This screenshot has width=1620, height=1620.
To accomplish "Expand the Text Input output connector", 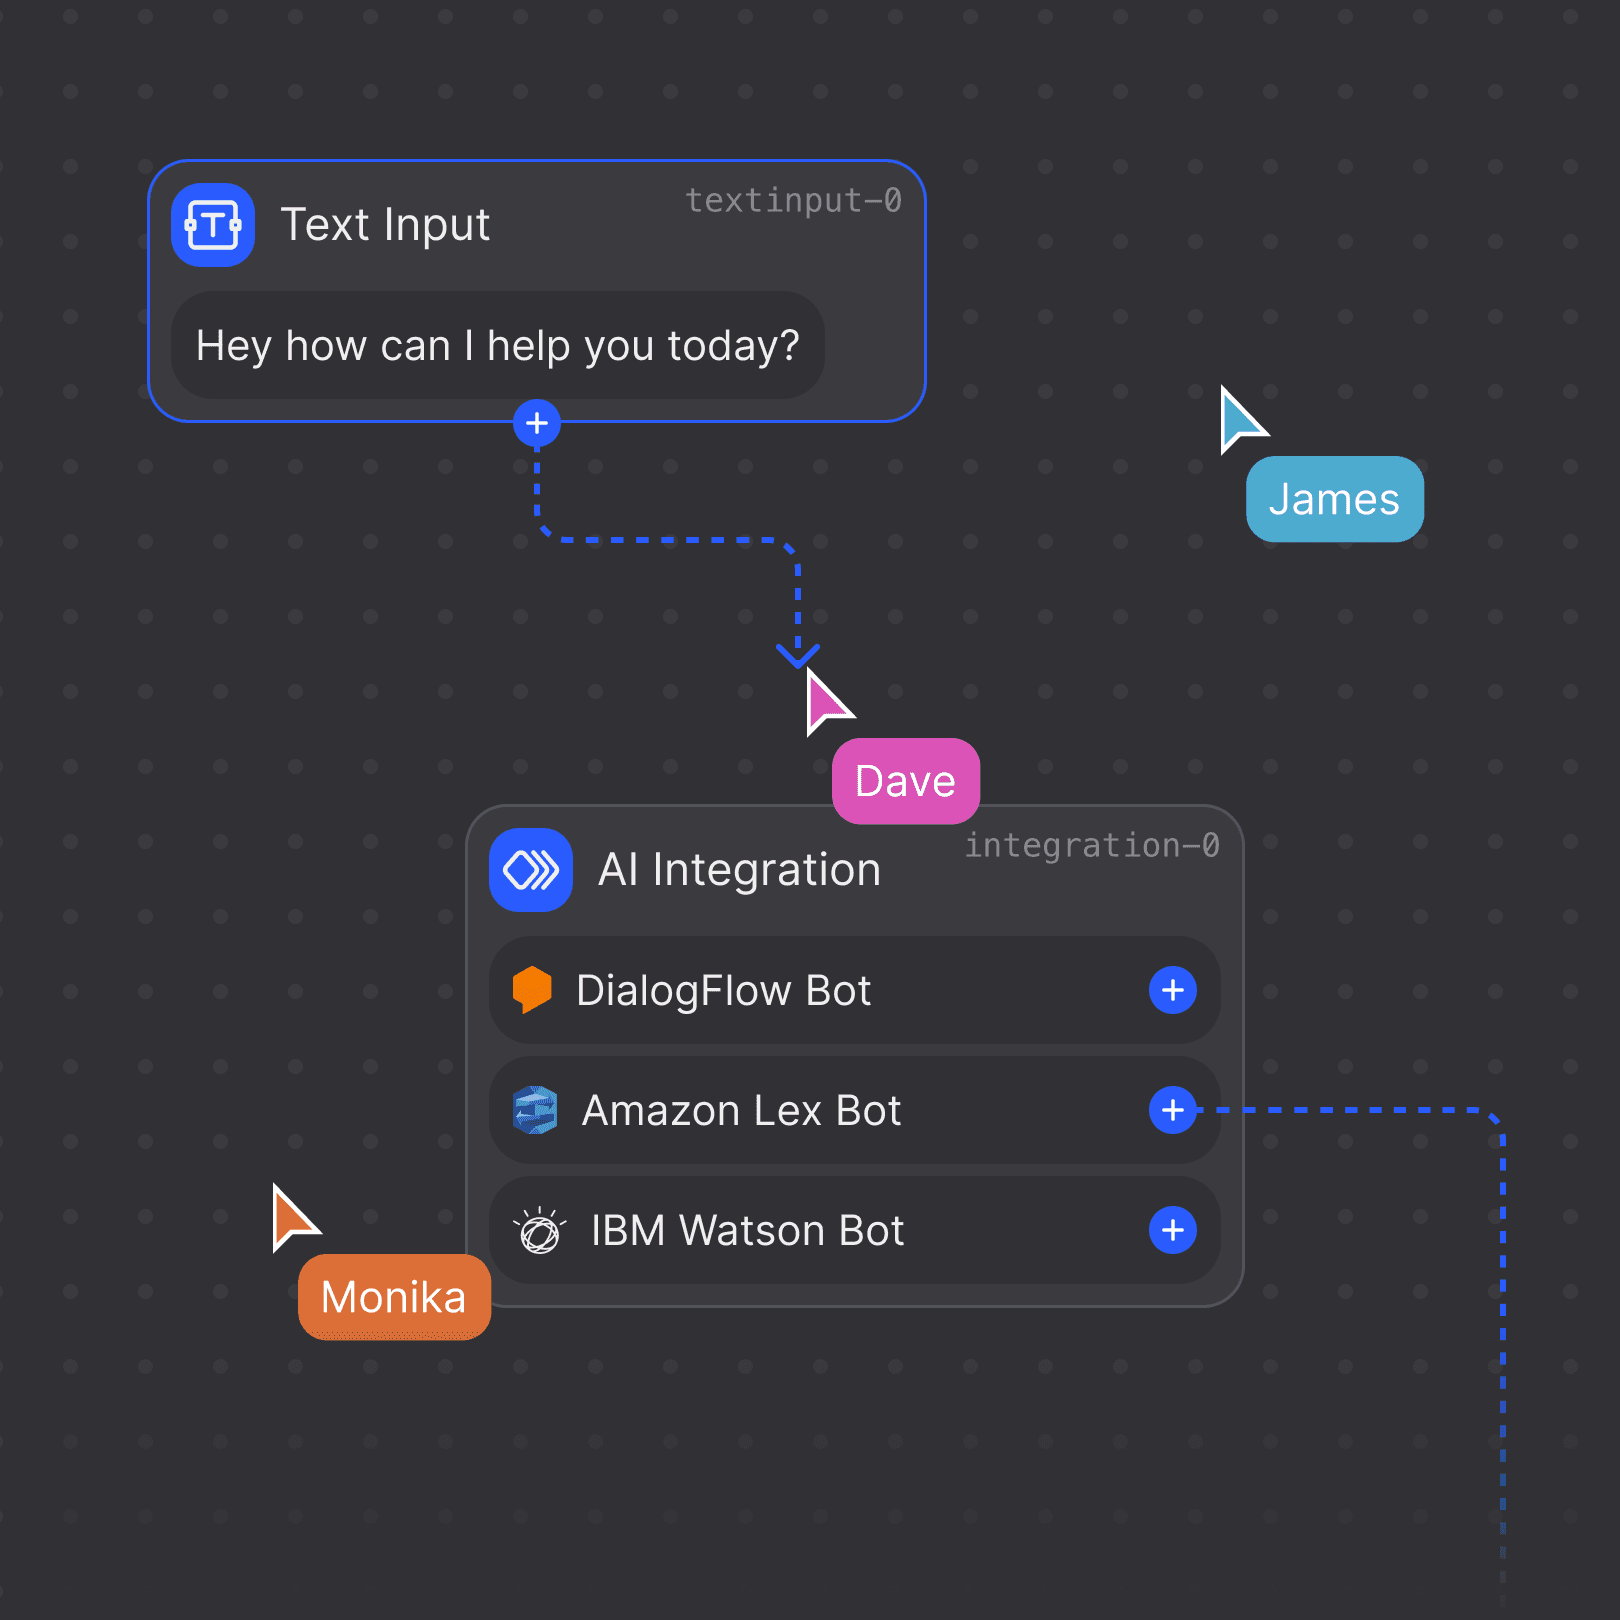I will [537, 422].
